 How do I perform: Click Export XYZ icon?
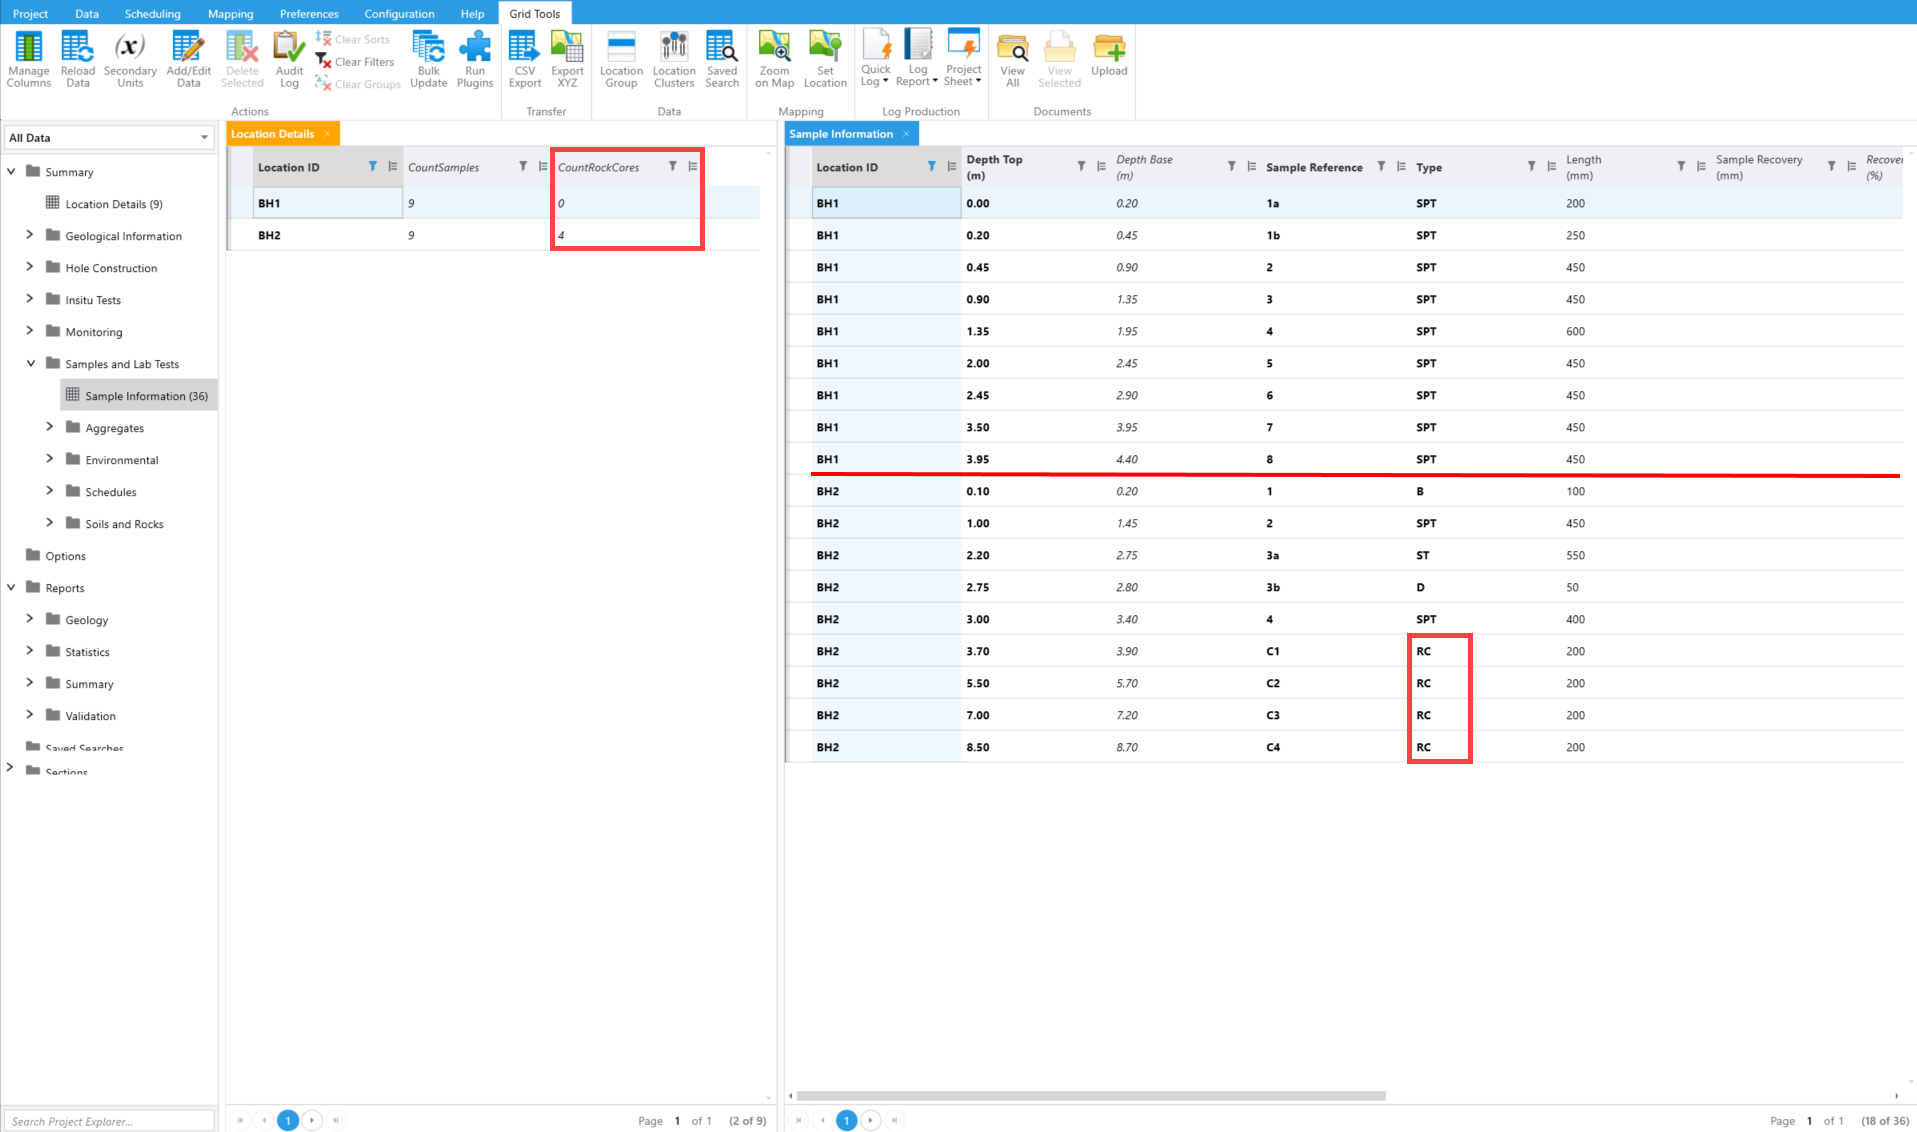pos(567,59)
